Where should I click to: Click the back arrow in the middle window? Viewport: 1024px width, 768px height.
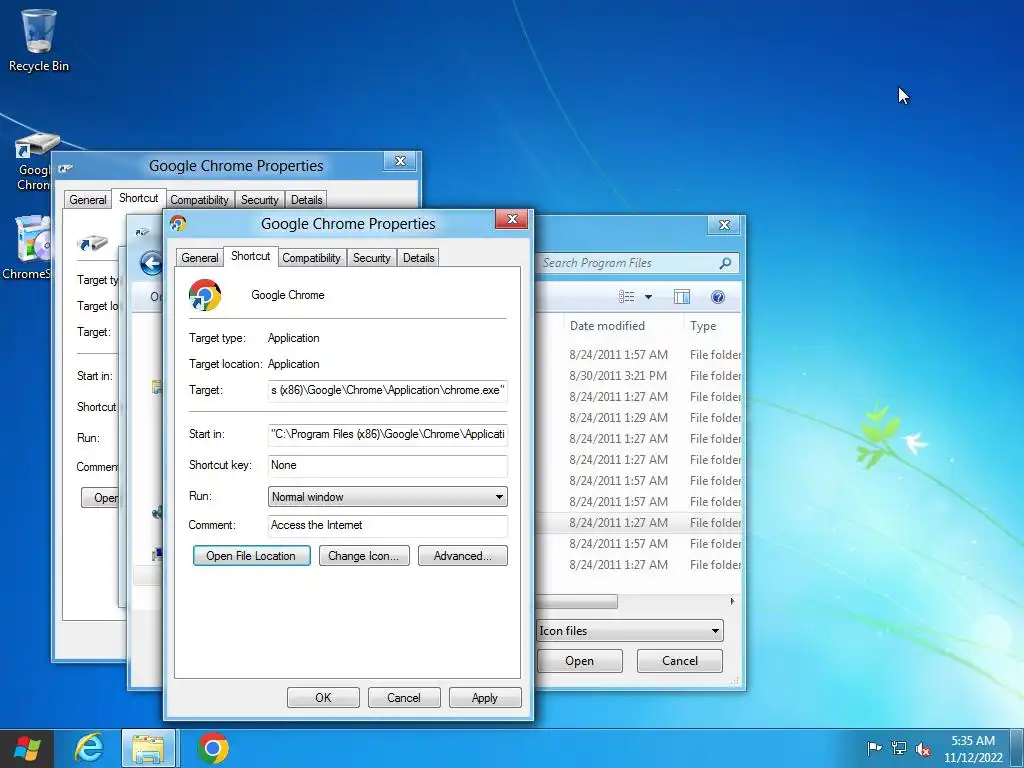[x=152, y=264]
